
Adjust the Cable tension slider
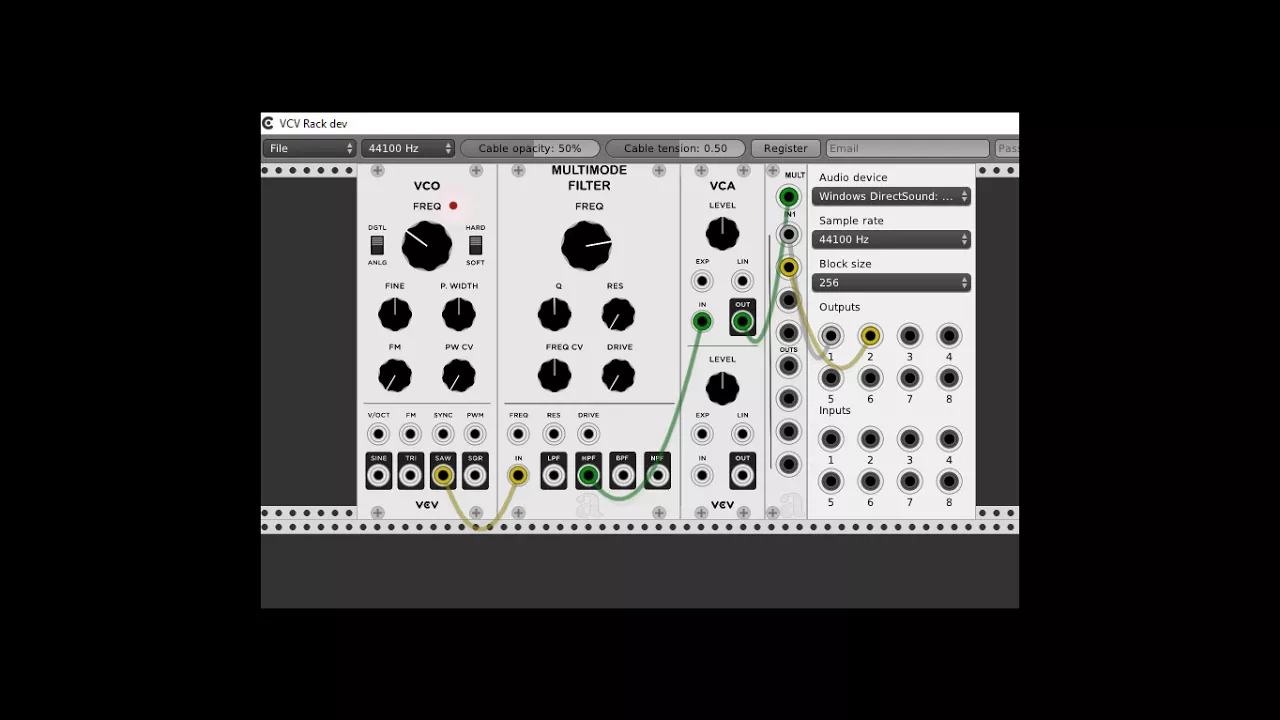[x=675, y=148]
